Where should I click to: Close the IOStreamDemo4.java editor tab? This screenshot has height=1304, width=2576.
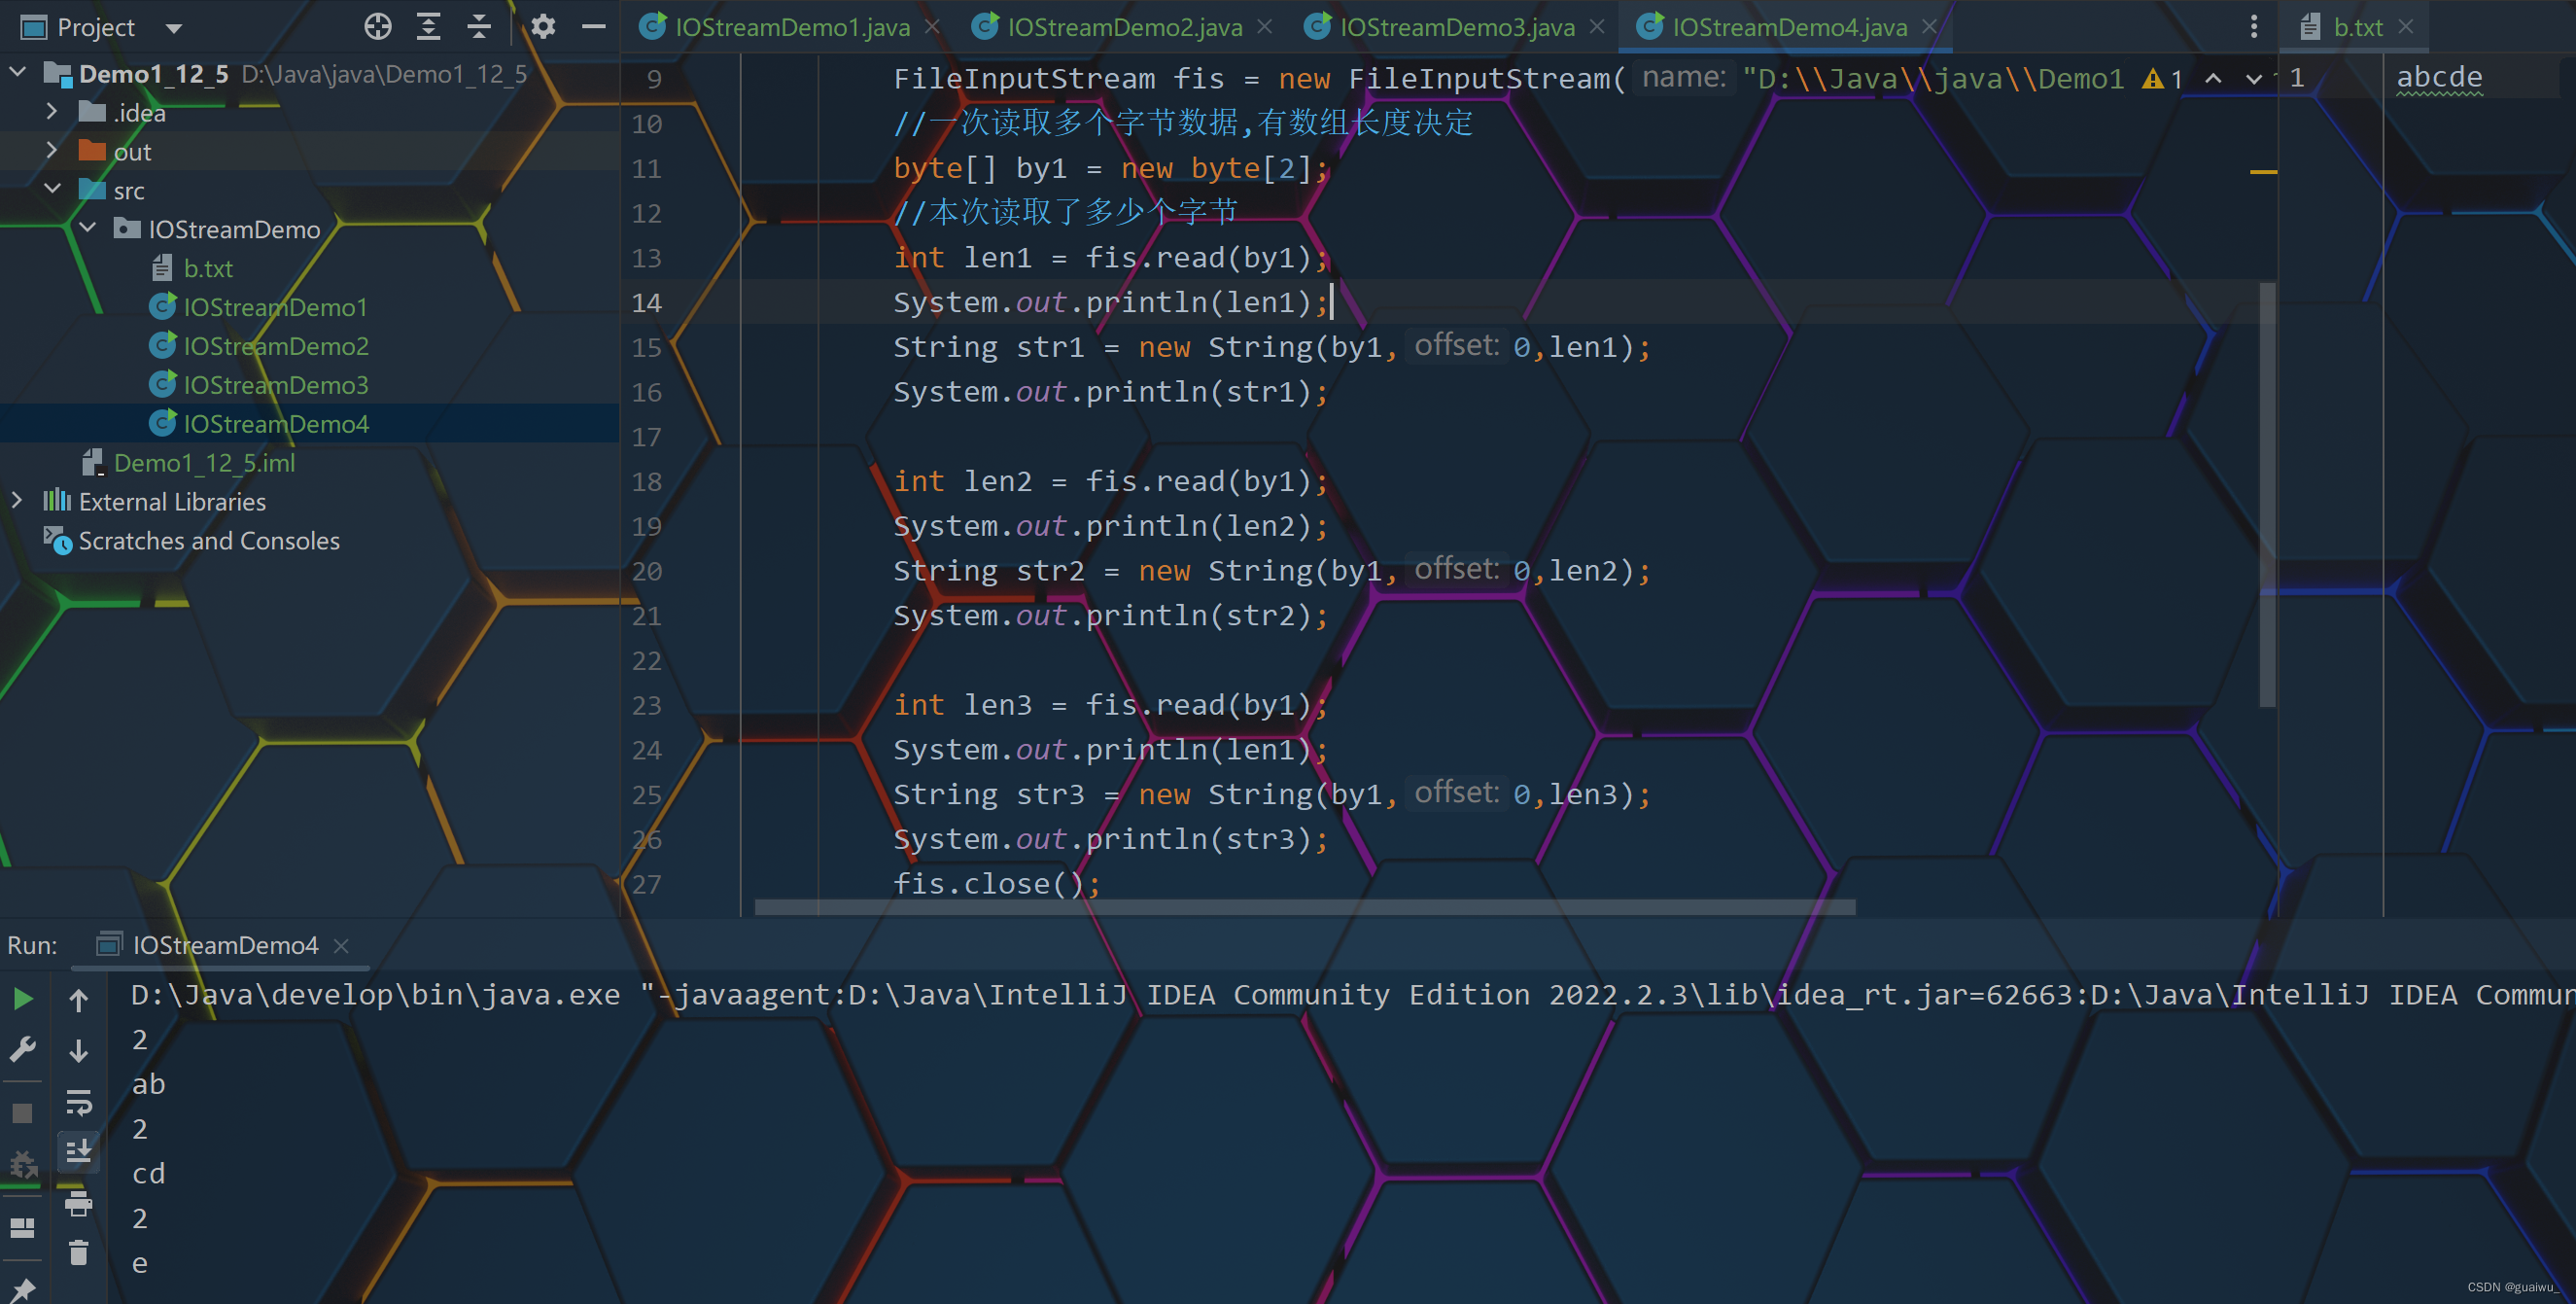[x=1929, y=27]
